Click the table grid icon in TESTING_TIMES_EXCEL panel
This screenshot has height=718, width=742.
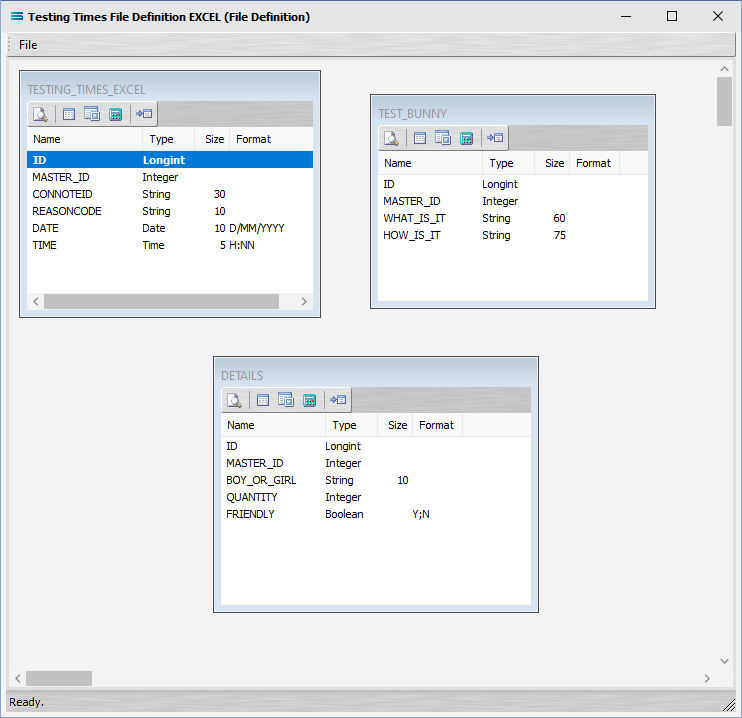click(x=69, y=114)
